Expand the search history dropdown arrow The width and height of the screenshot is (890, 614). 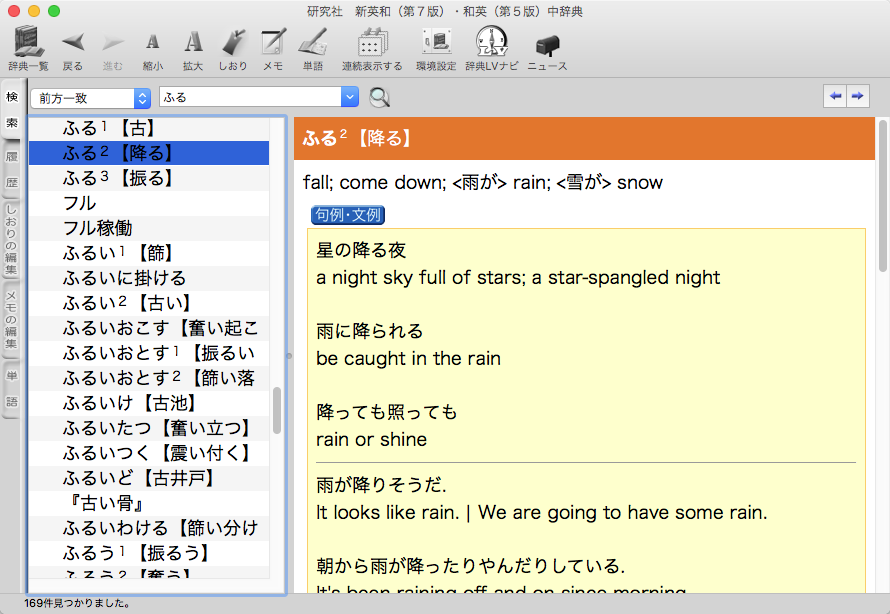[x=349, y=97]
